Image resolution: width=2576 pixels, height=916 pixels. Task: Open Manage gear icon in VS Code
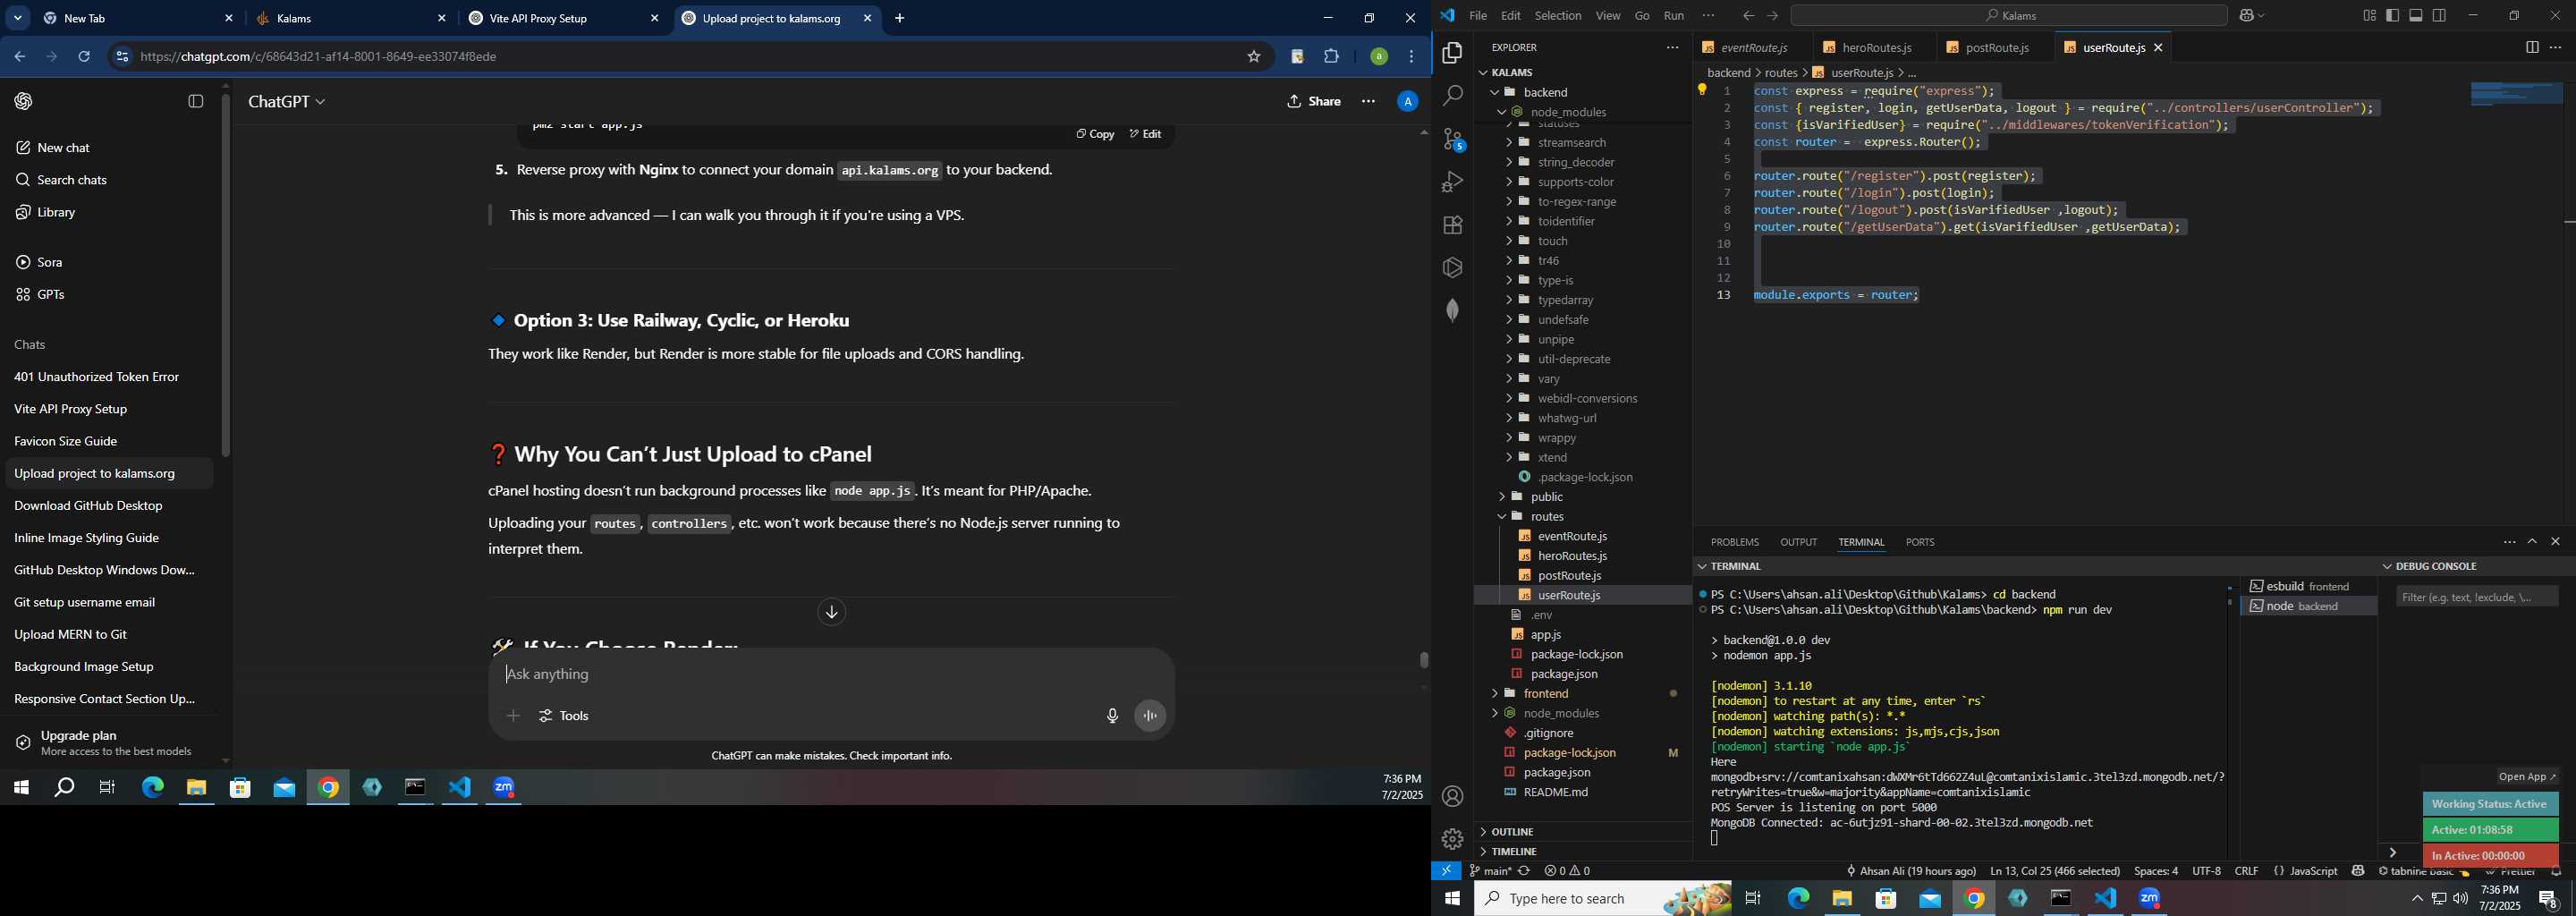coord(1452,839)
